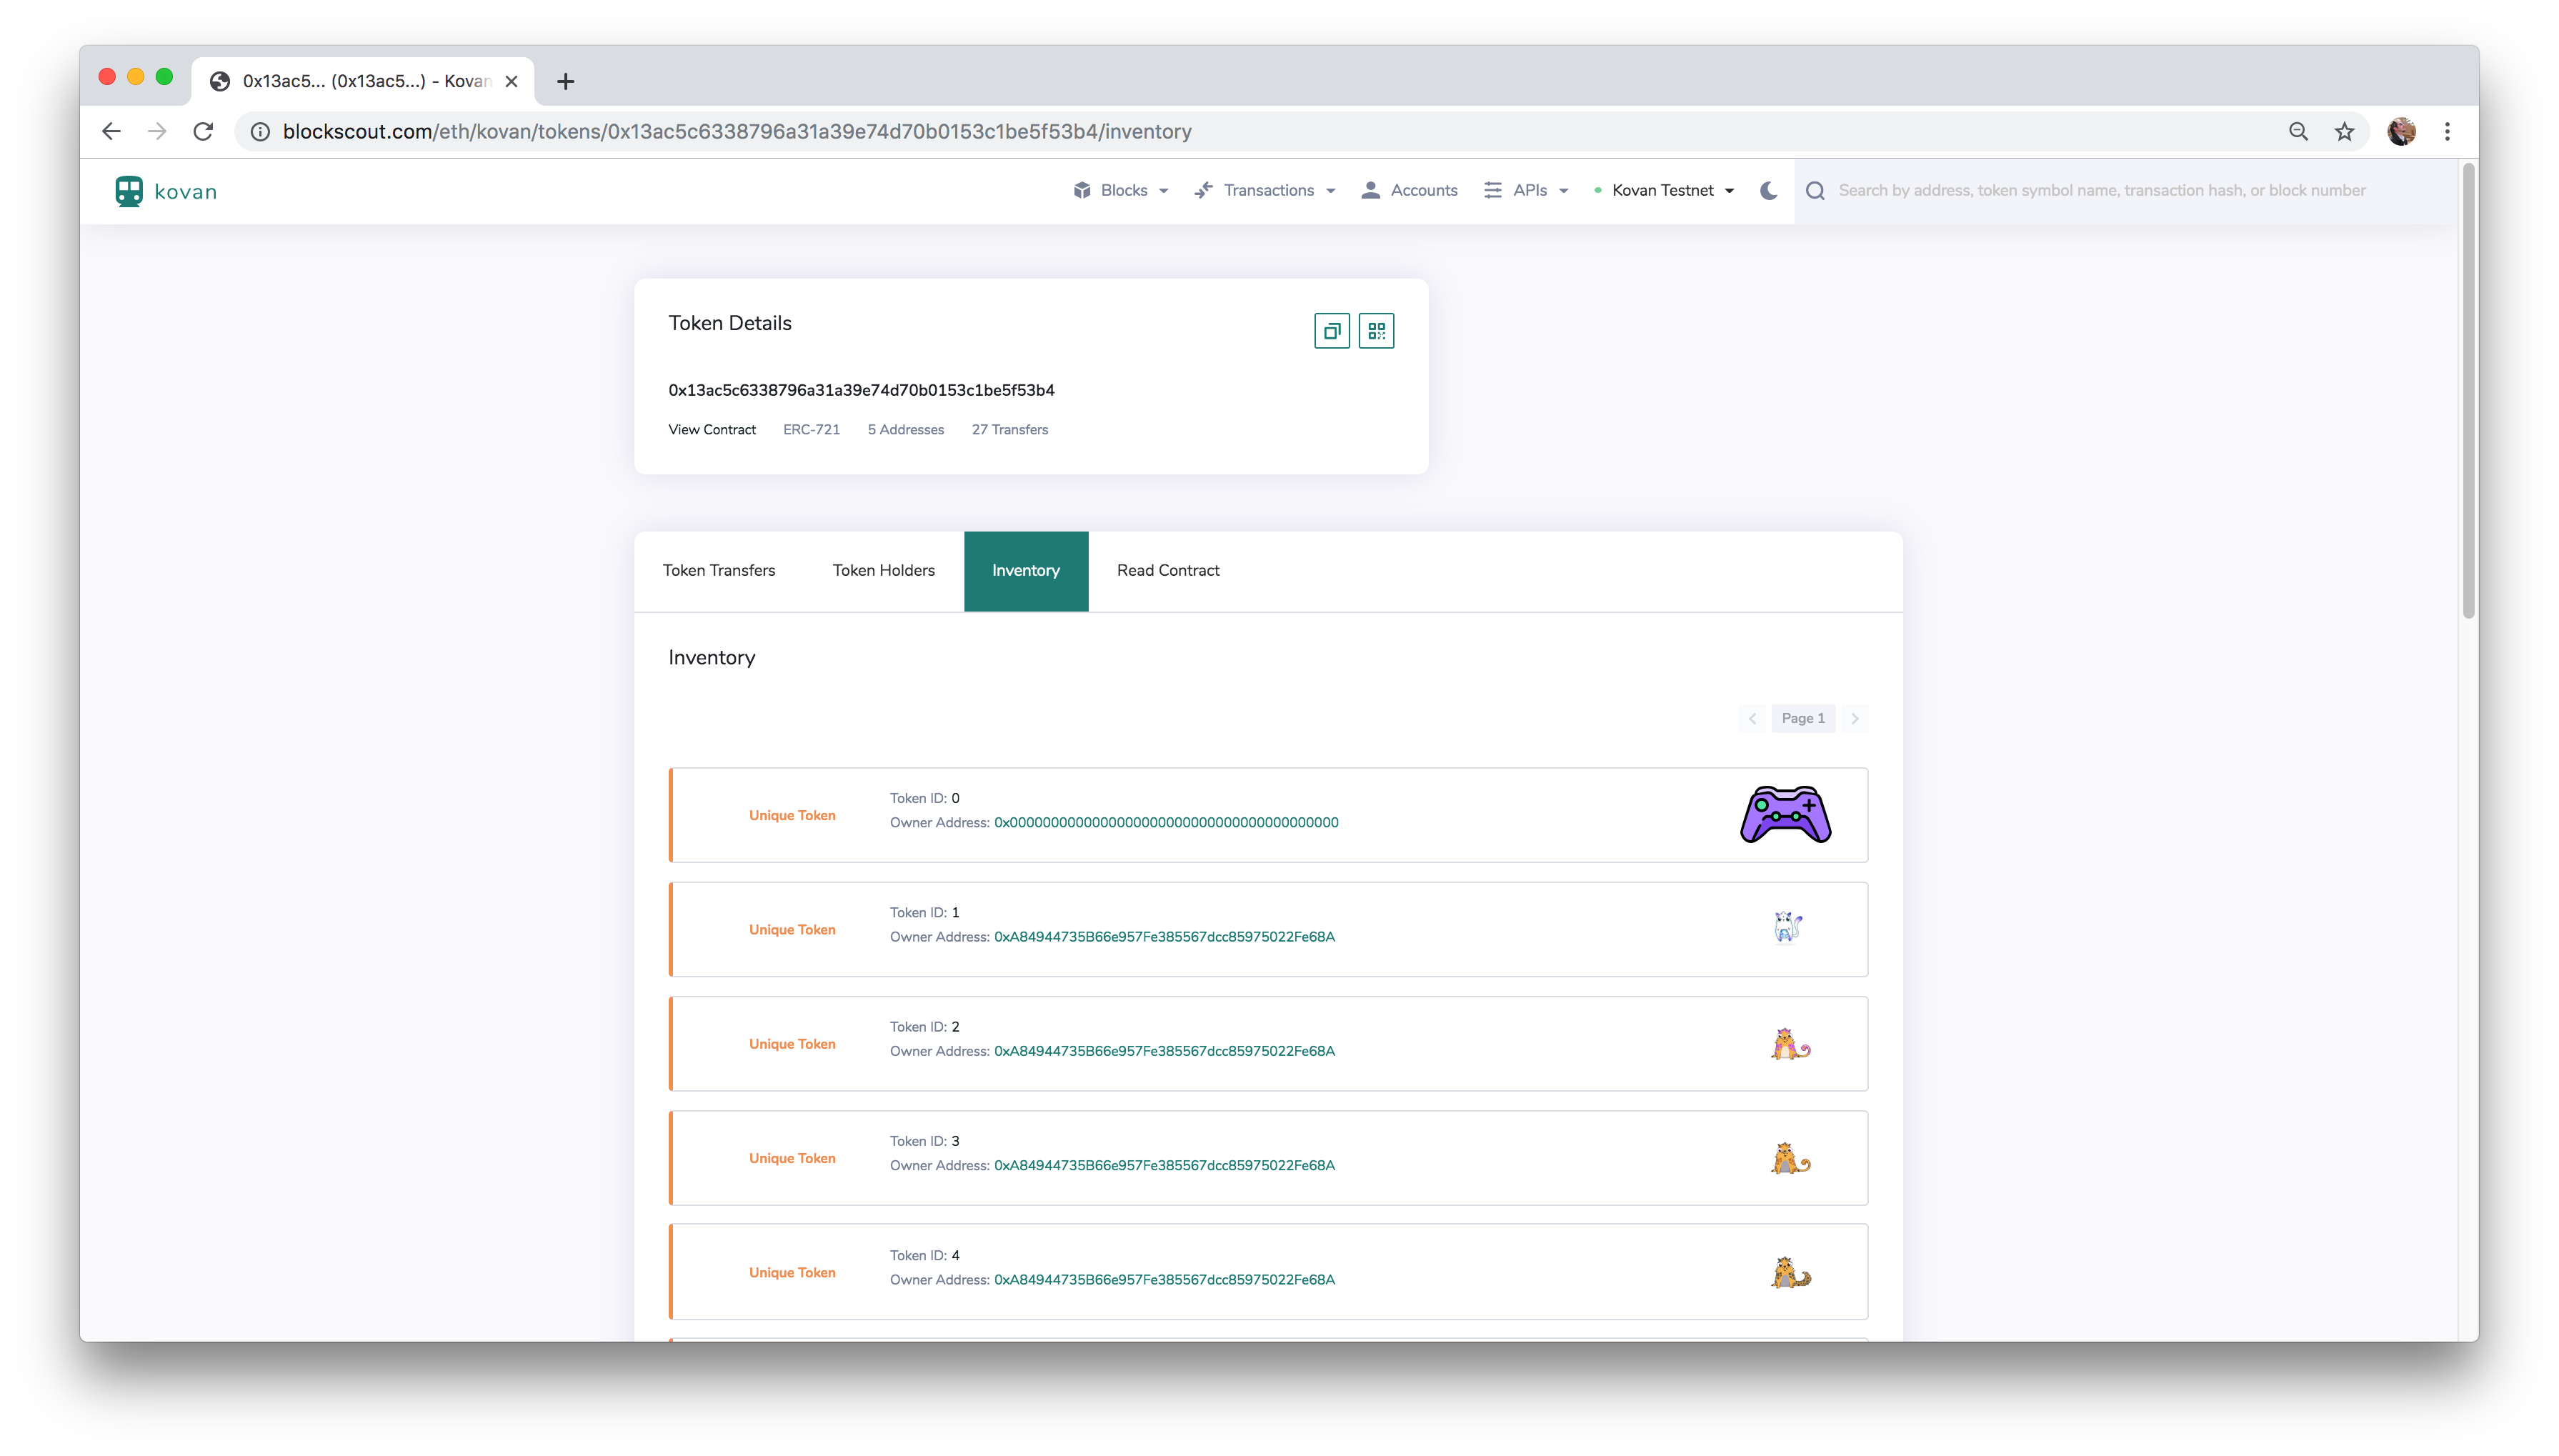Click the browser zoom magnifier icon
This screenshot has width=2559, height=1456.
click(2298, 131)
